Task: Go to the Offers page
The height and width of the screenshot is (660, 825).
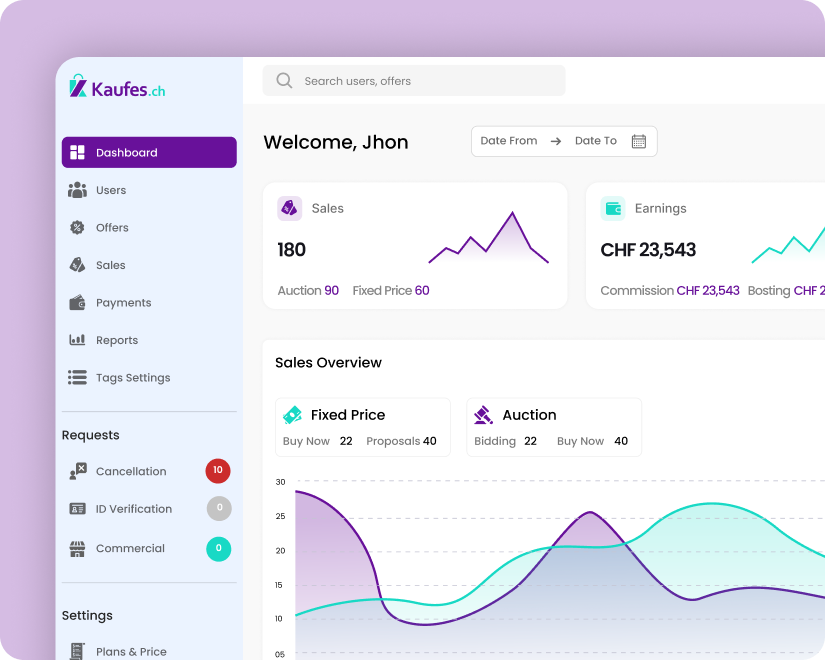Action: tap(149, 227)
